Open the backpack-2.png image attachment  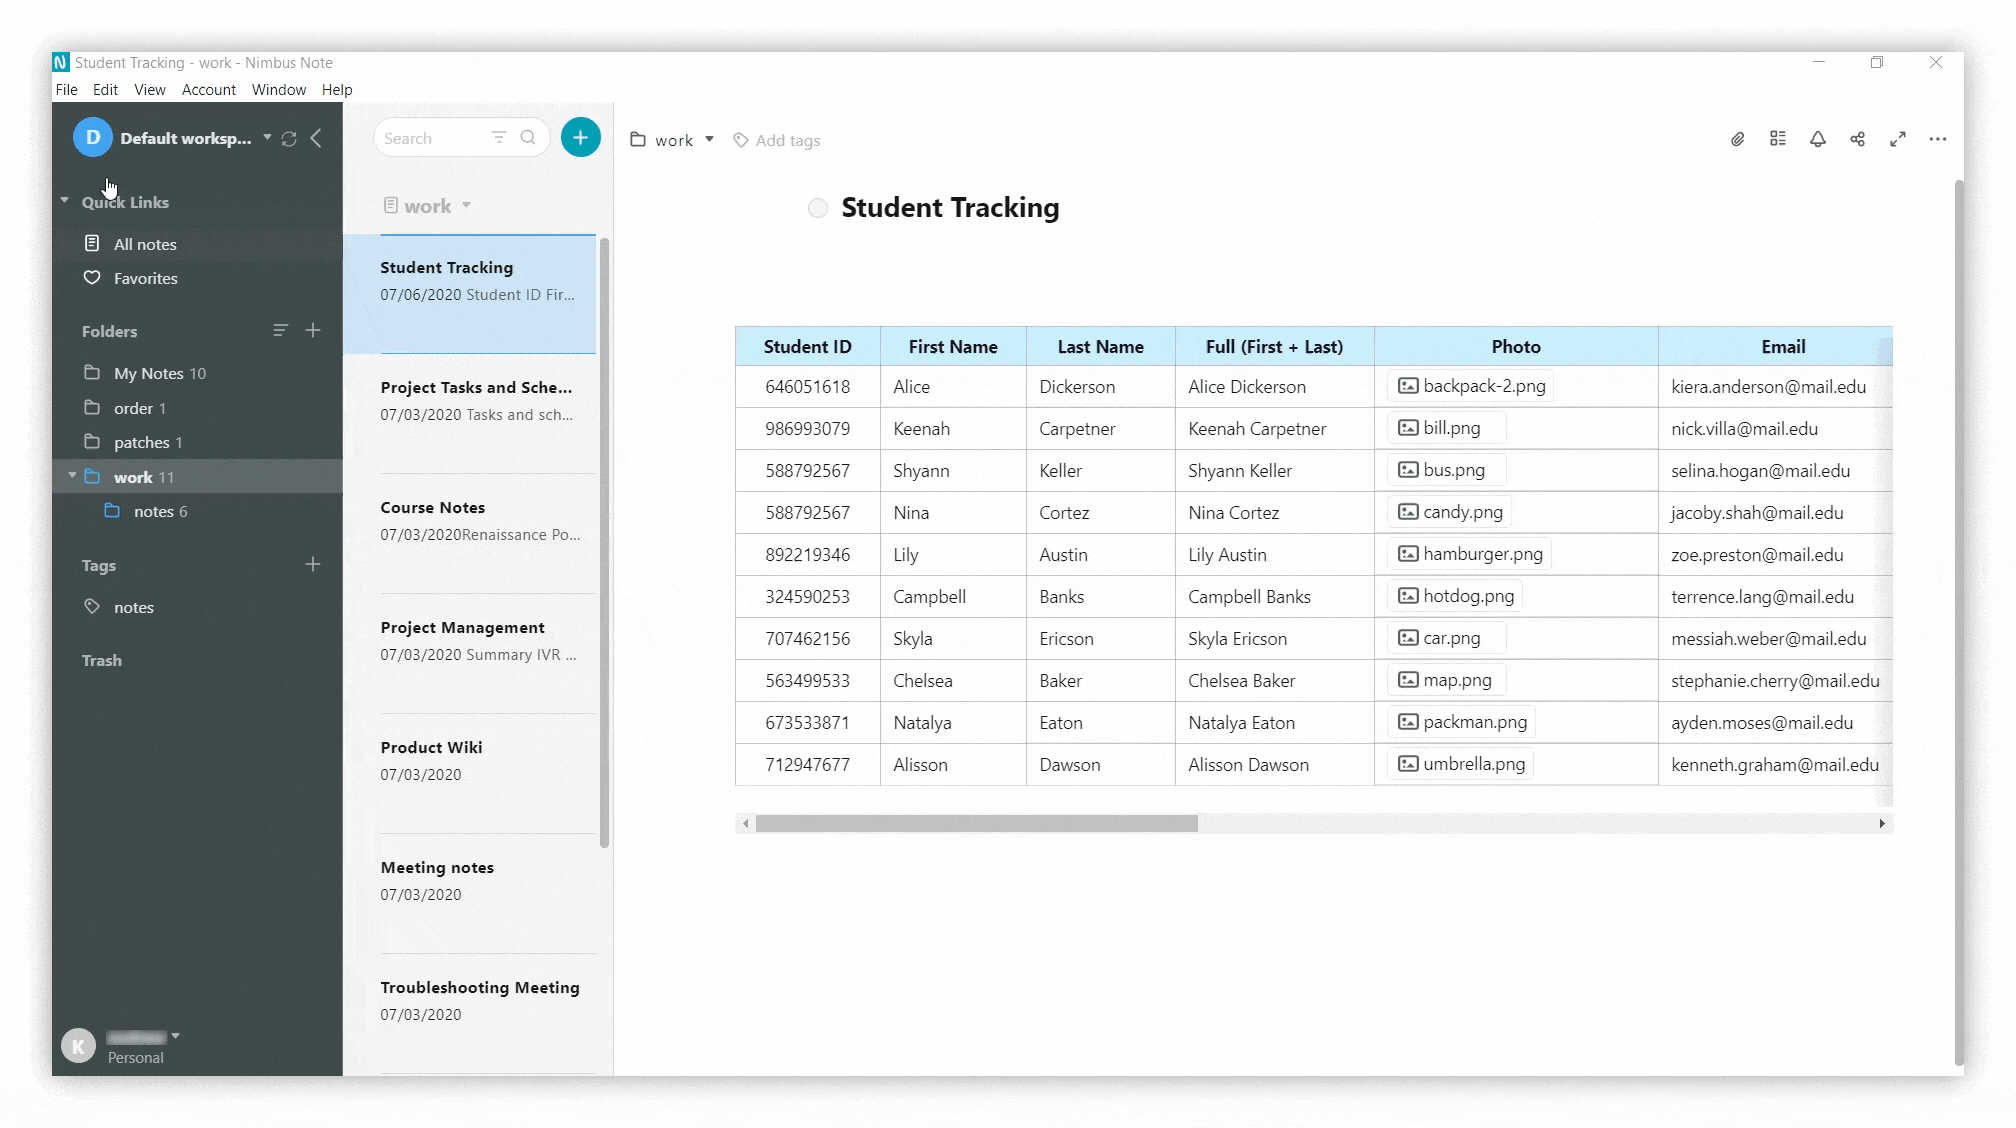tap(1470, 386)
